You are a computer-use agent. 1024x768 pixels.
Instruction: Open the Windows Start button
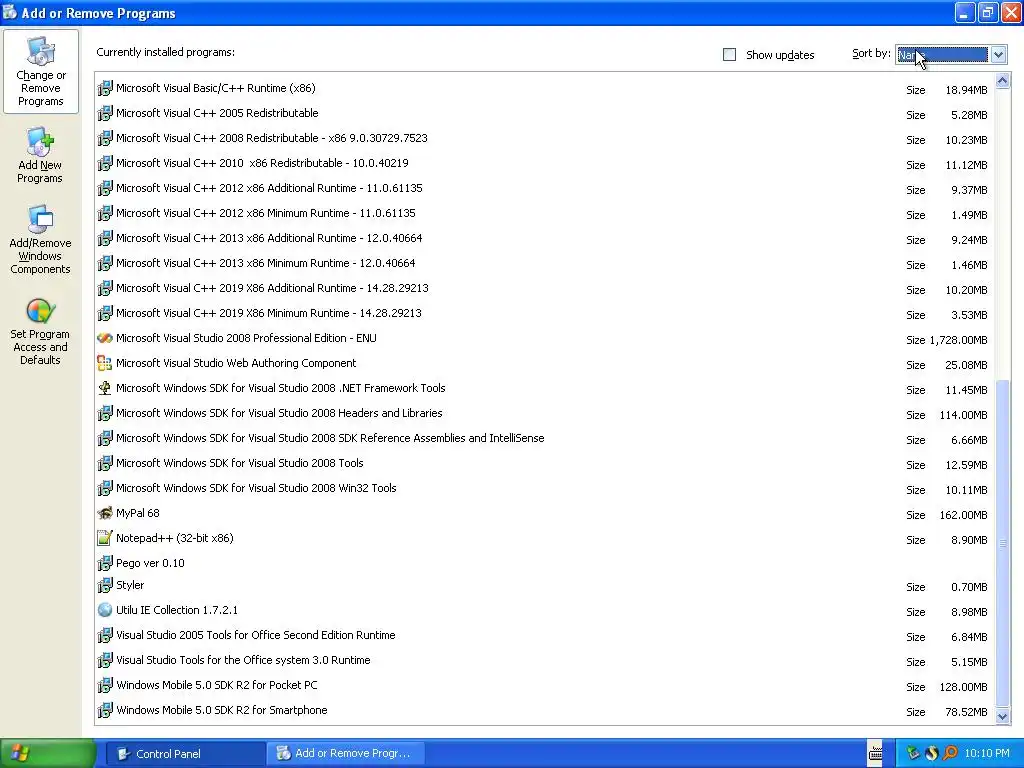point(47,754)
